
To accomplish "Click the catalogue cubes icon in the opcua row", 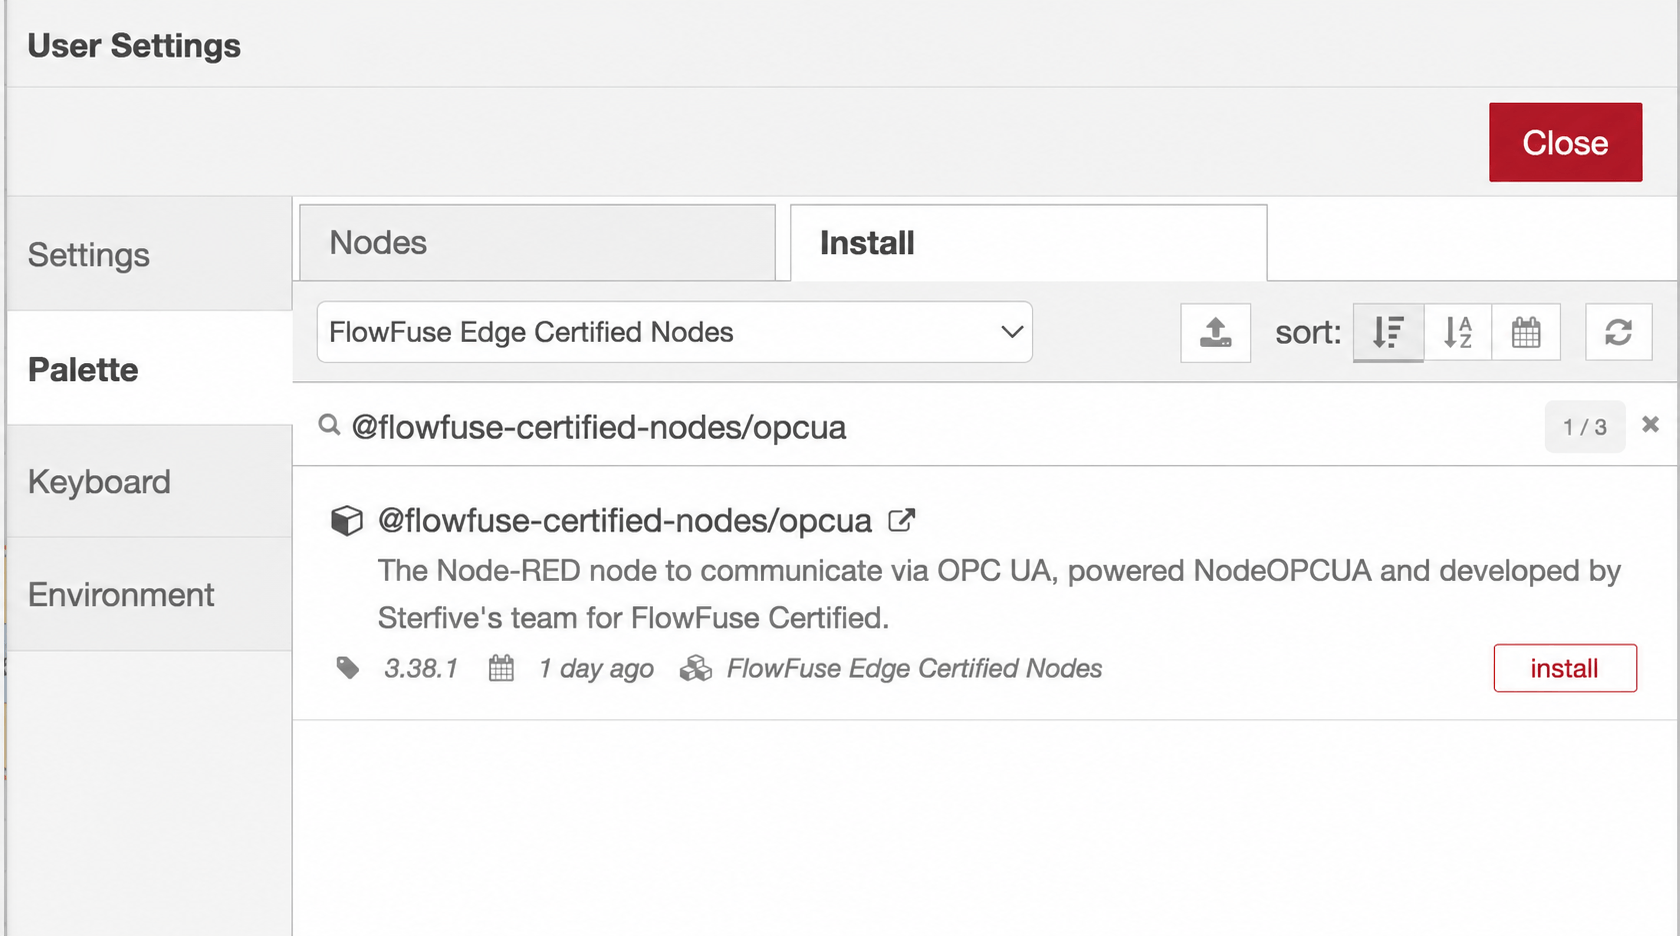I will point(696,668).
